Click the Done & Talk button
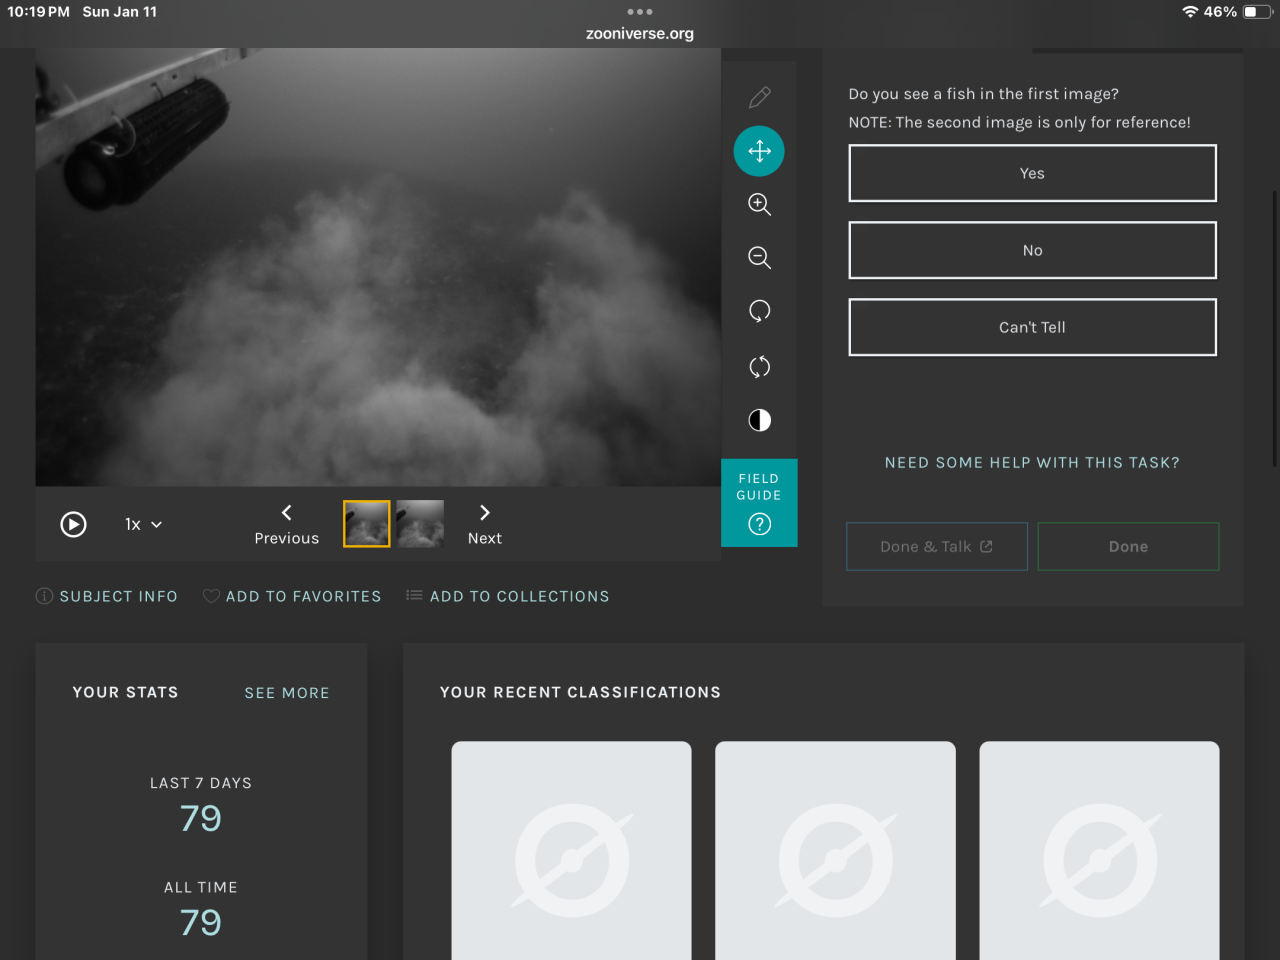The image size is (1280, 960). [x=937, y=547]
